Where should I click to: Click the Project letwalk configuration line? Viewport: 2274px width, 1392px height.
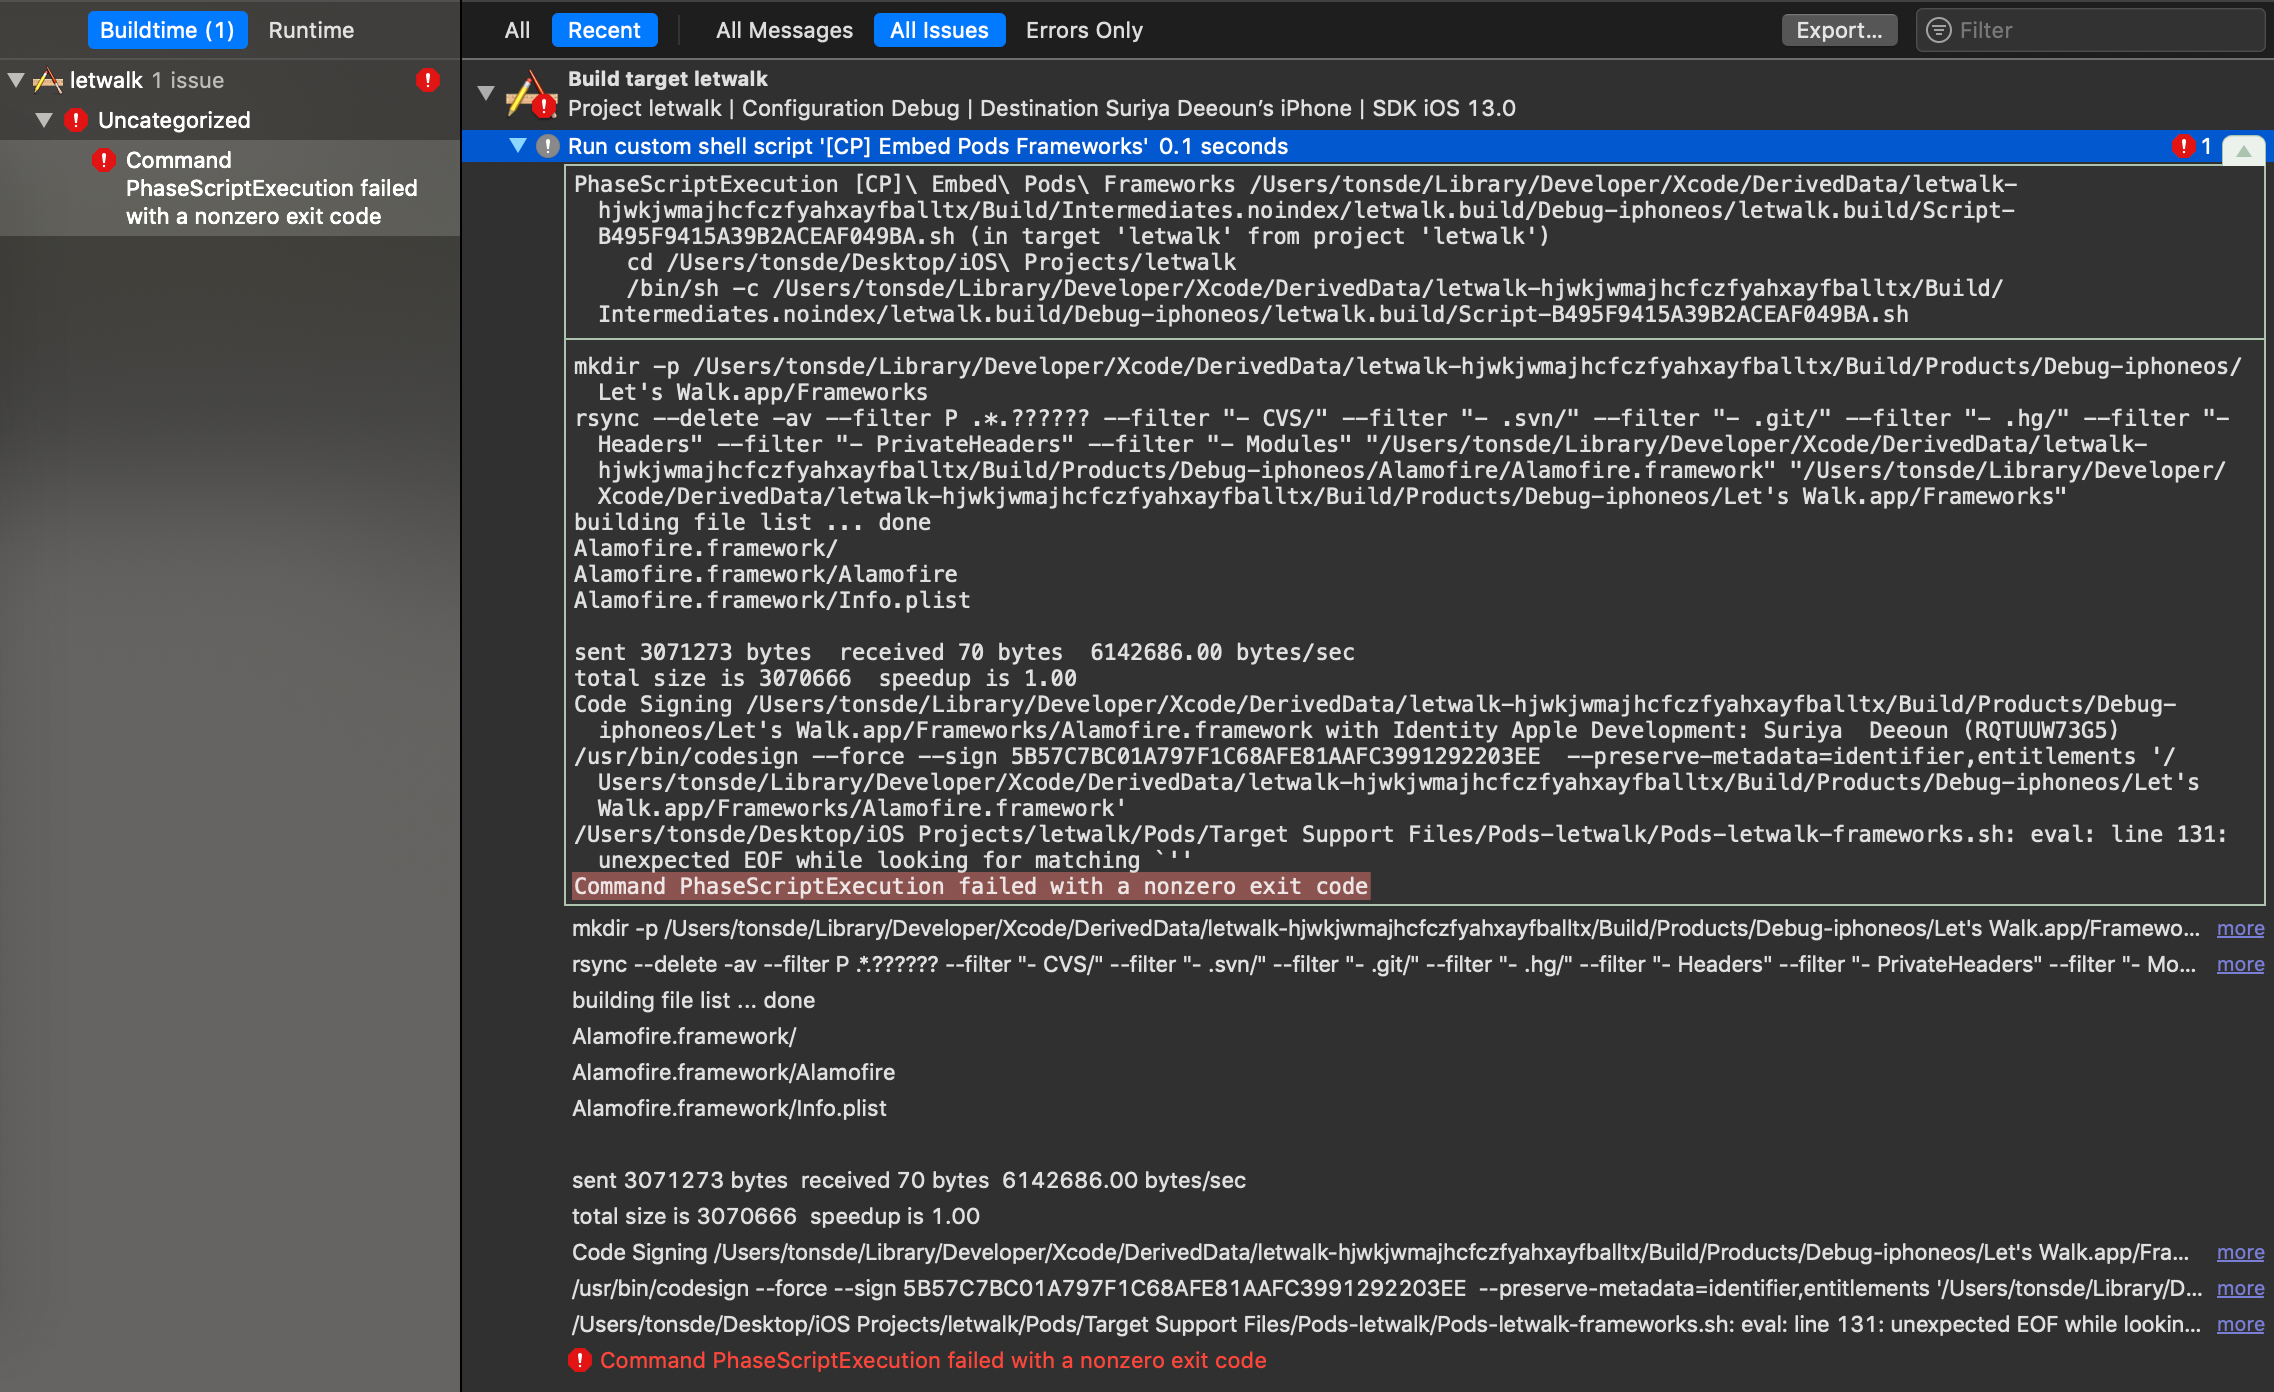(x=1041, y=108)
